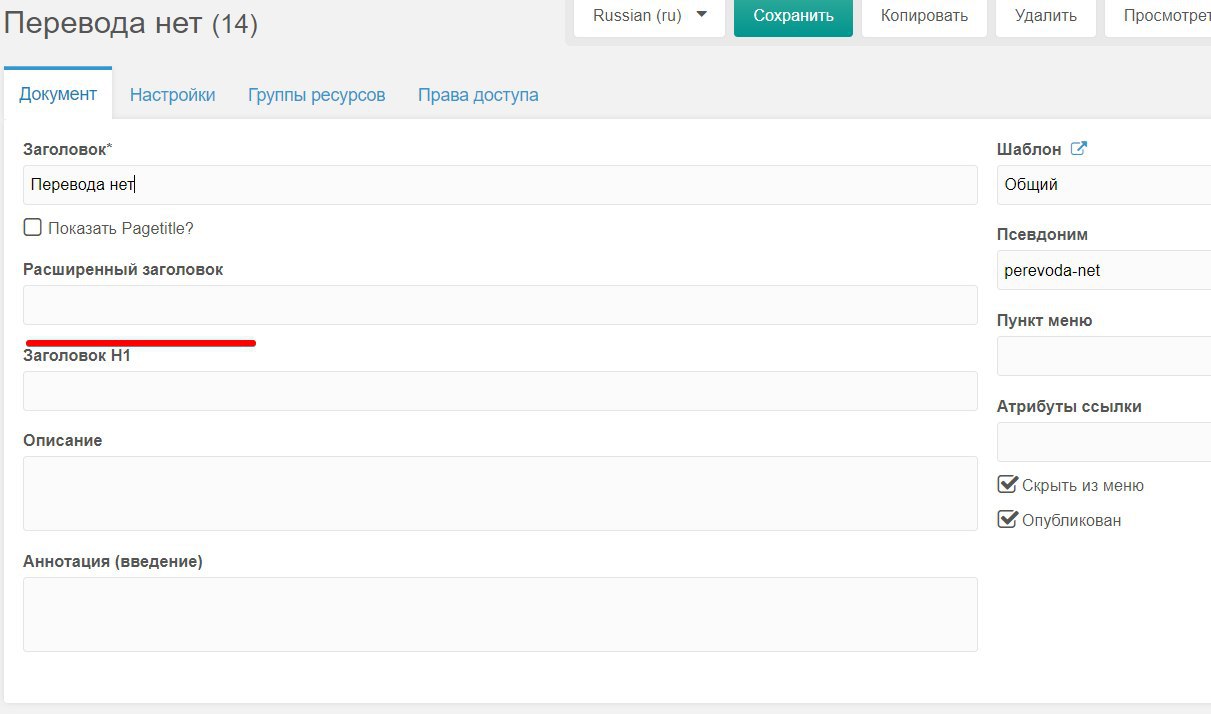
Task: Focus the Расширенный заголовок input field
Action: [x=500, y=305]
